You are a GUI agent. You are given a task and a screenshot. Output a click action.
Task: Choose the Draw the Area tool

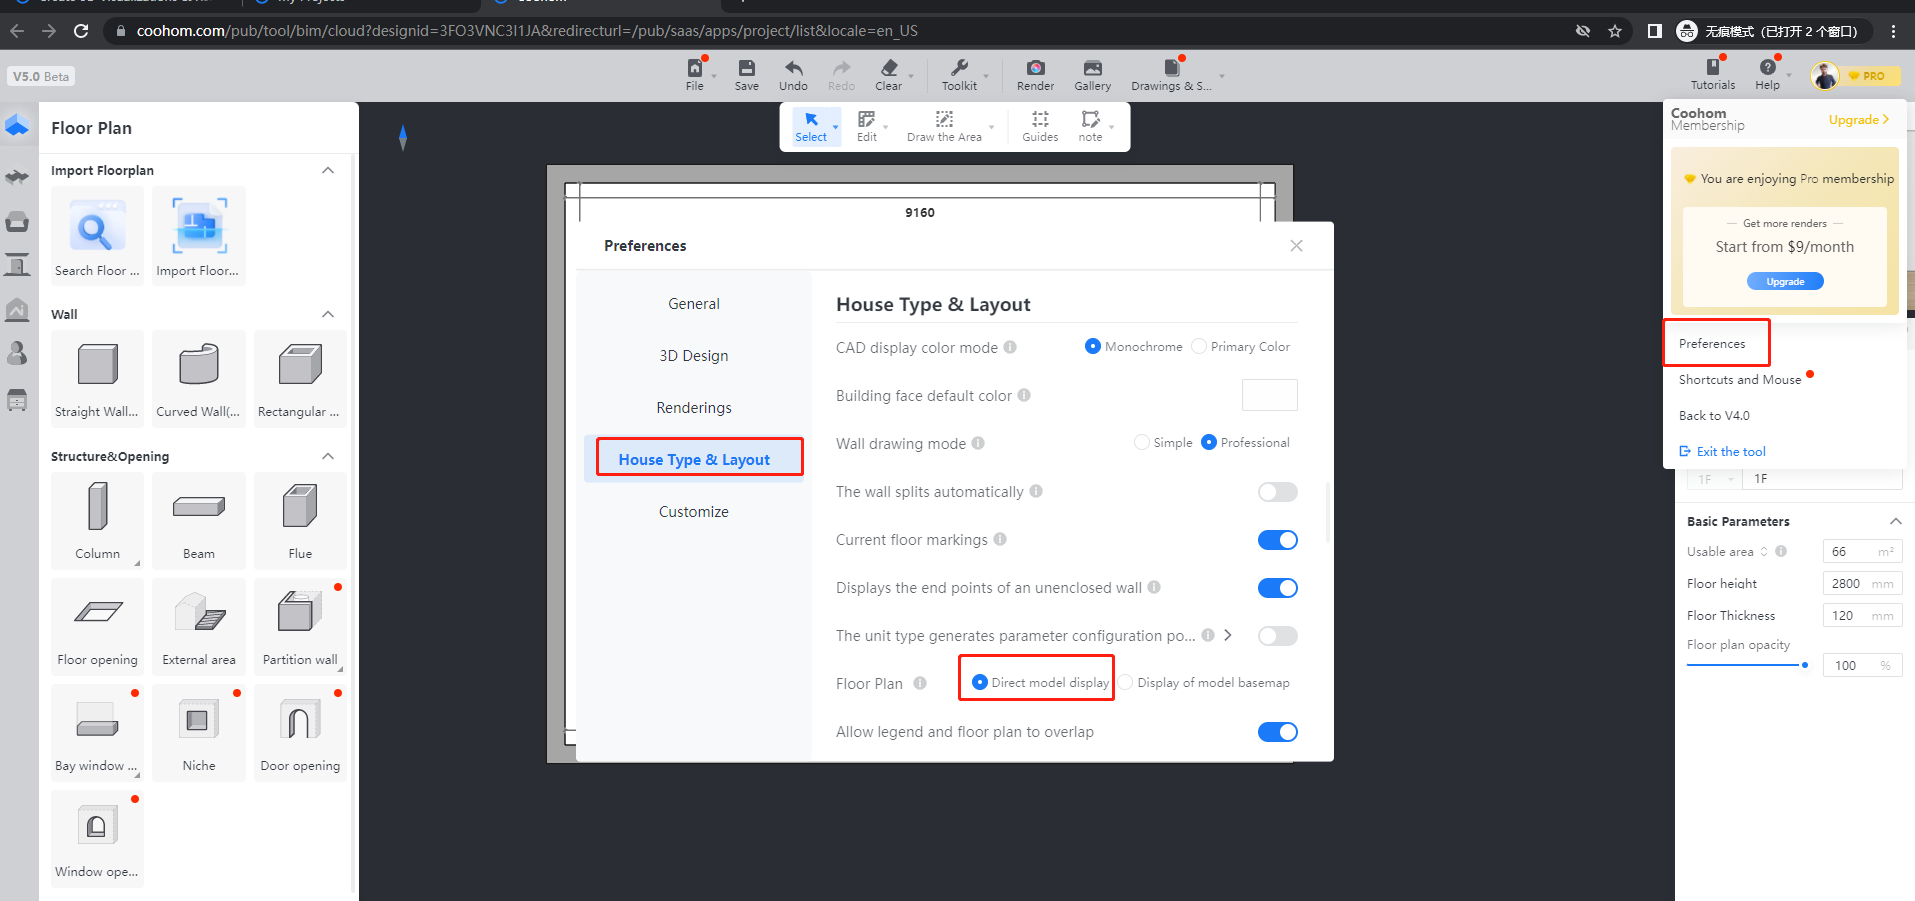point(944,126)
